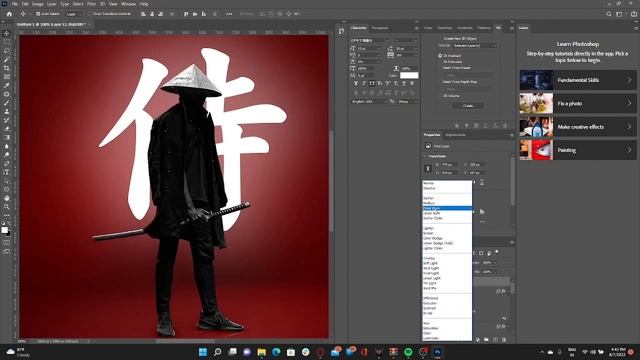This screenshot has height=360, width=640.
Task: Toggle the Auto-Select checkbox
Action: [x=38, y=14]
